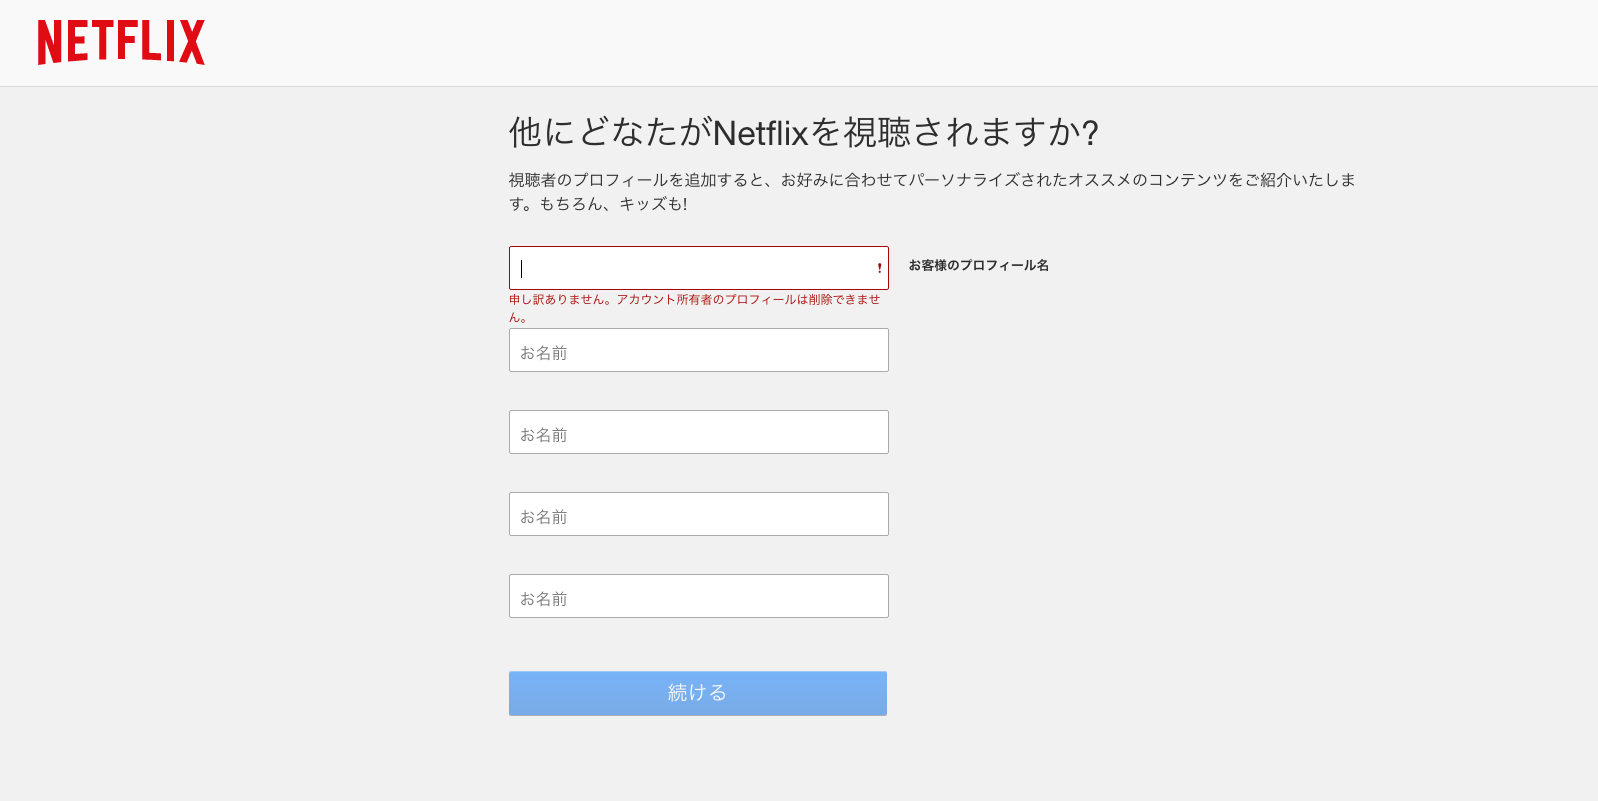This screenshot has height=801, width=1598.
Task: Click パーソナライズ in the description paragraph
Action: click(963, 180)
